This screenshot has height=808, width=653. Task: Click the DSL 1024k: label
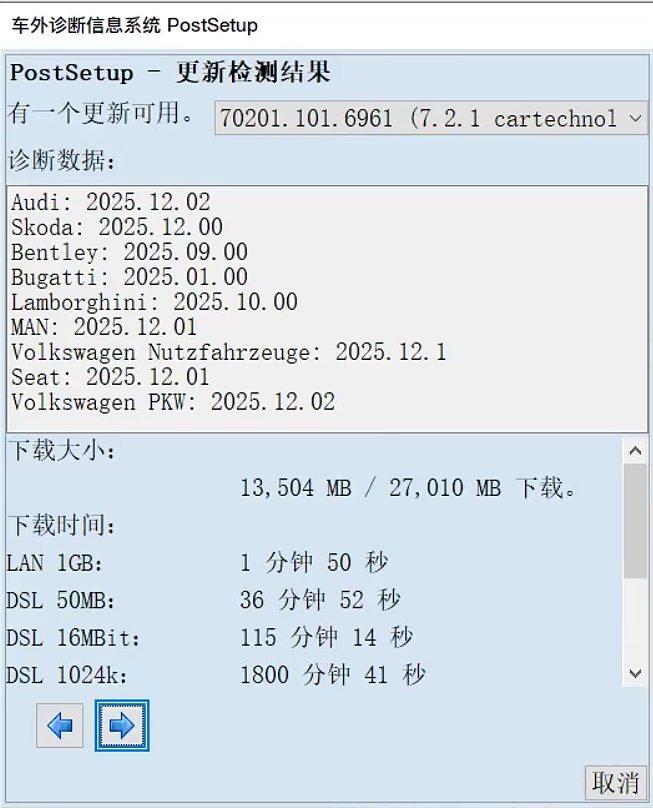click(x=67, y=675)
